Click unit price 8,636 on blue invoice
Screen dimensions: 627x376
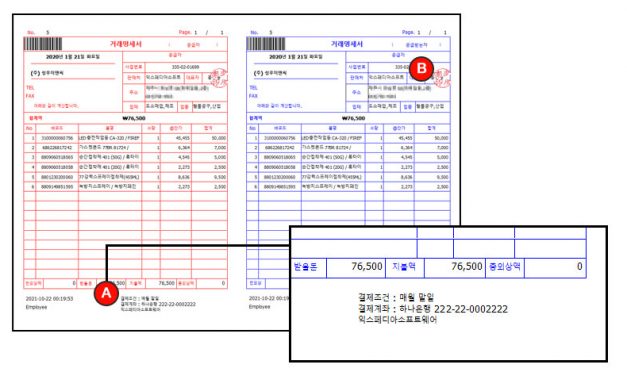(406, 177)
